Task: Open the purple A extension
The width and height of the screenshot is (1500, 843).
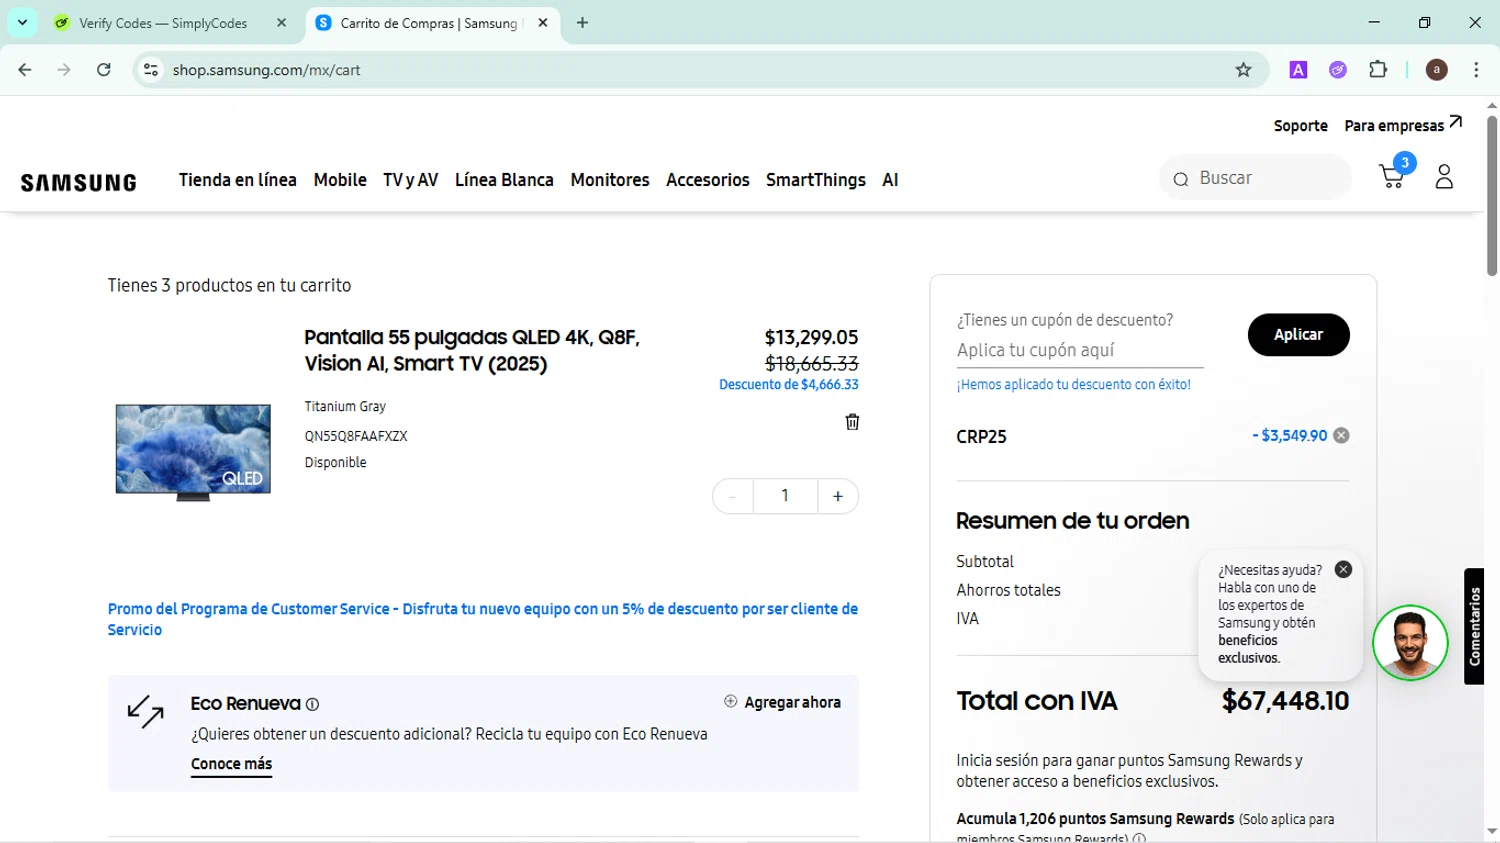Action: [x=1298, y=70]
